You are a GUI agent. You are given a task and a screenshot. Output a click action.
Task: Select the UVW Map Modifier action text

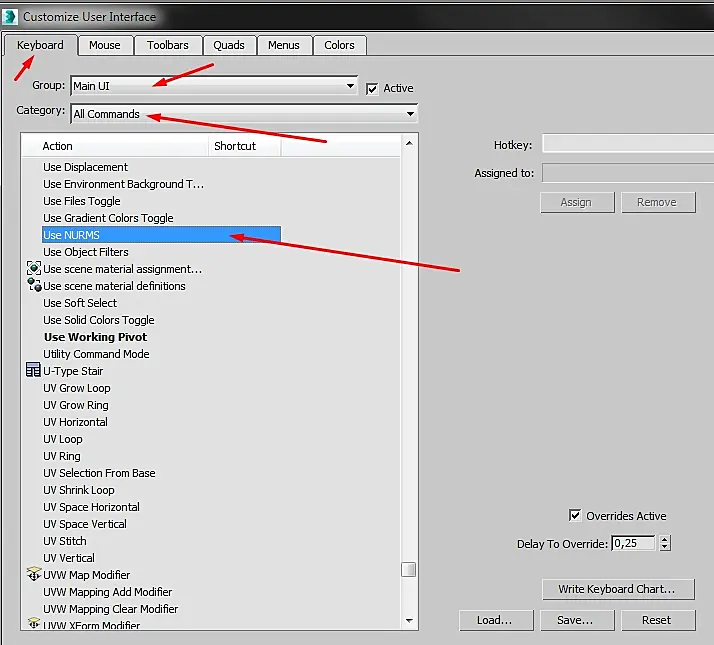[87, 575]
